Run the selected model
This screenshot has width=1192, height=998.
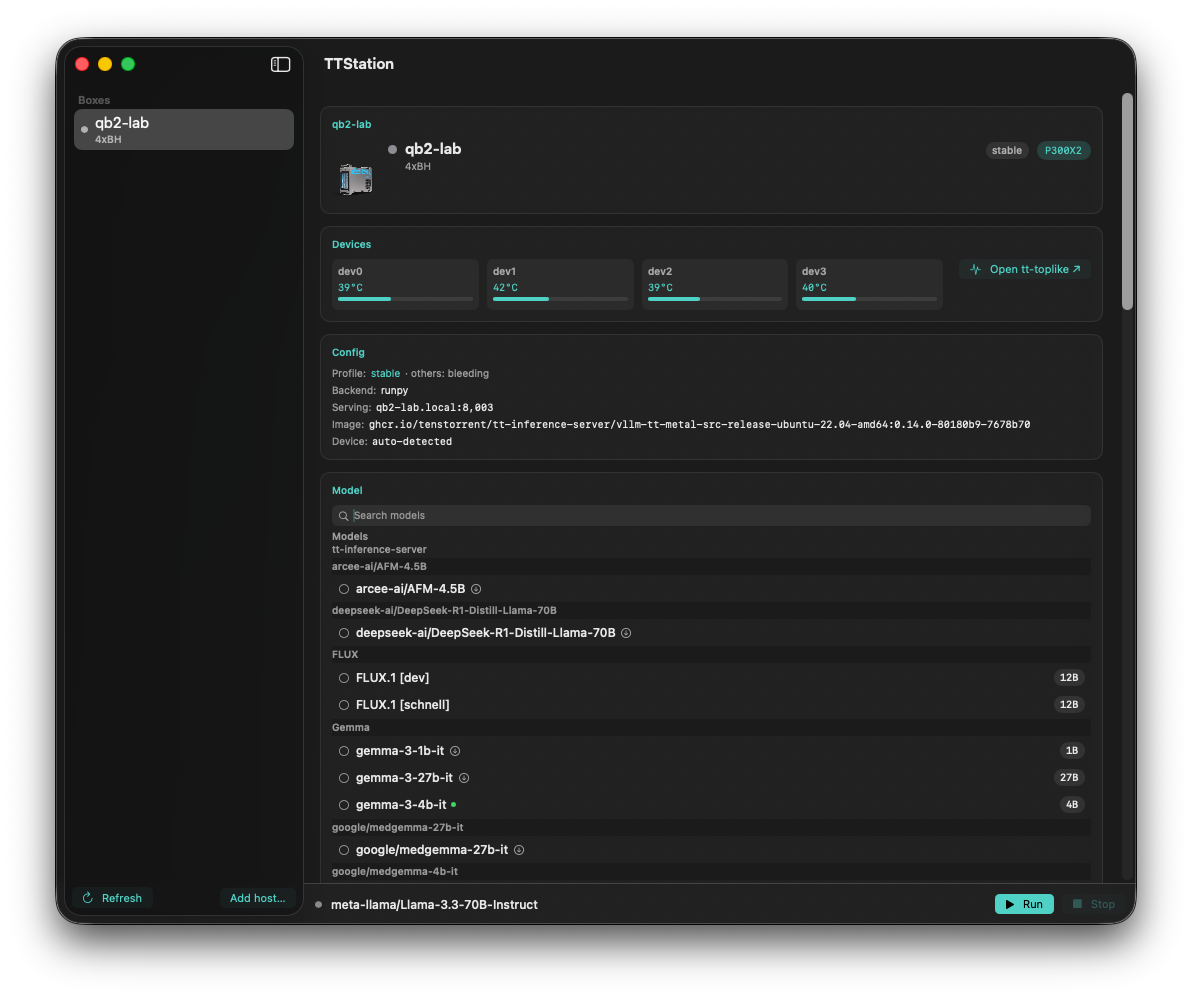1024,904
